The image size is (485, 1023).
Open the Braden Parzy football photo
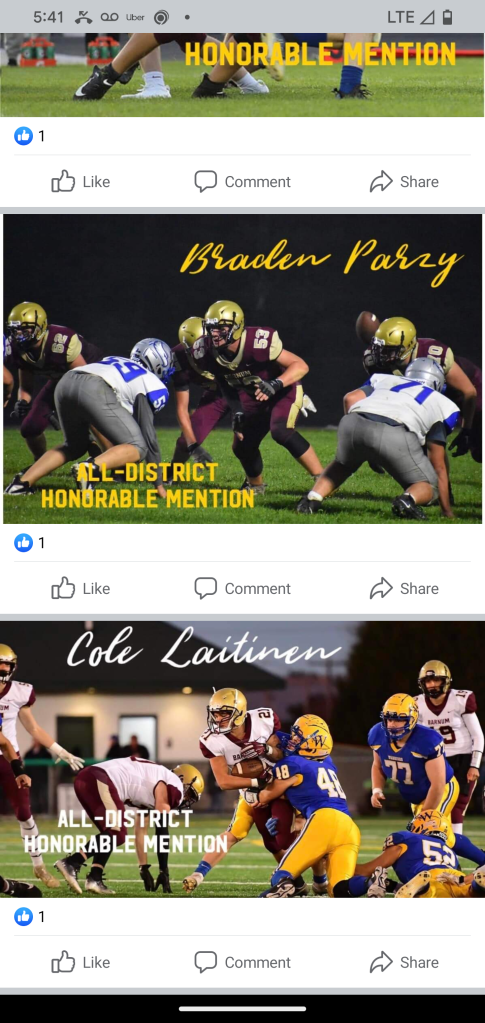(242, 369)
